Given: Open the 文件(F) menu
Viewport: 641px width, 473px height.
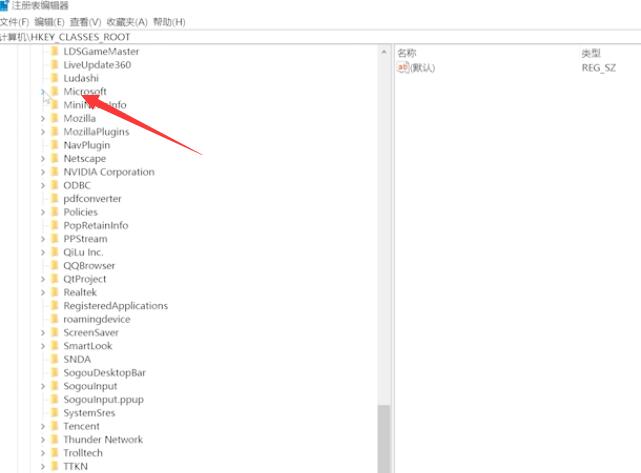Looking at the screenshot, I should [x=14, y=22].
